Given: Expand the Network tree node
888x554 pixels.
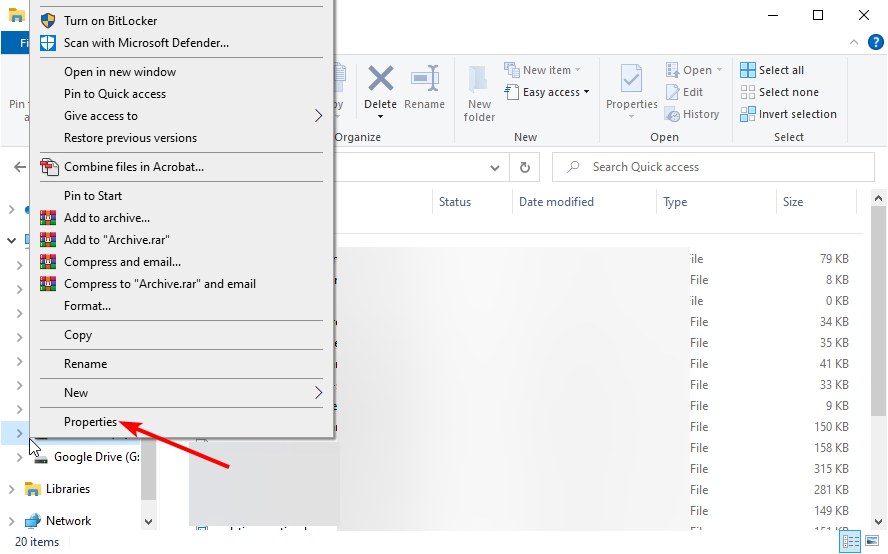Looking at the screenshot, I should click(x=11, y=521).
